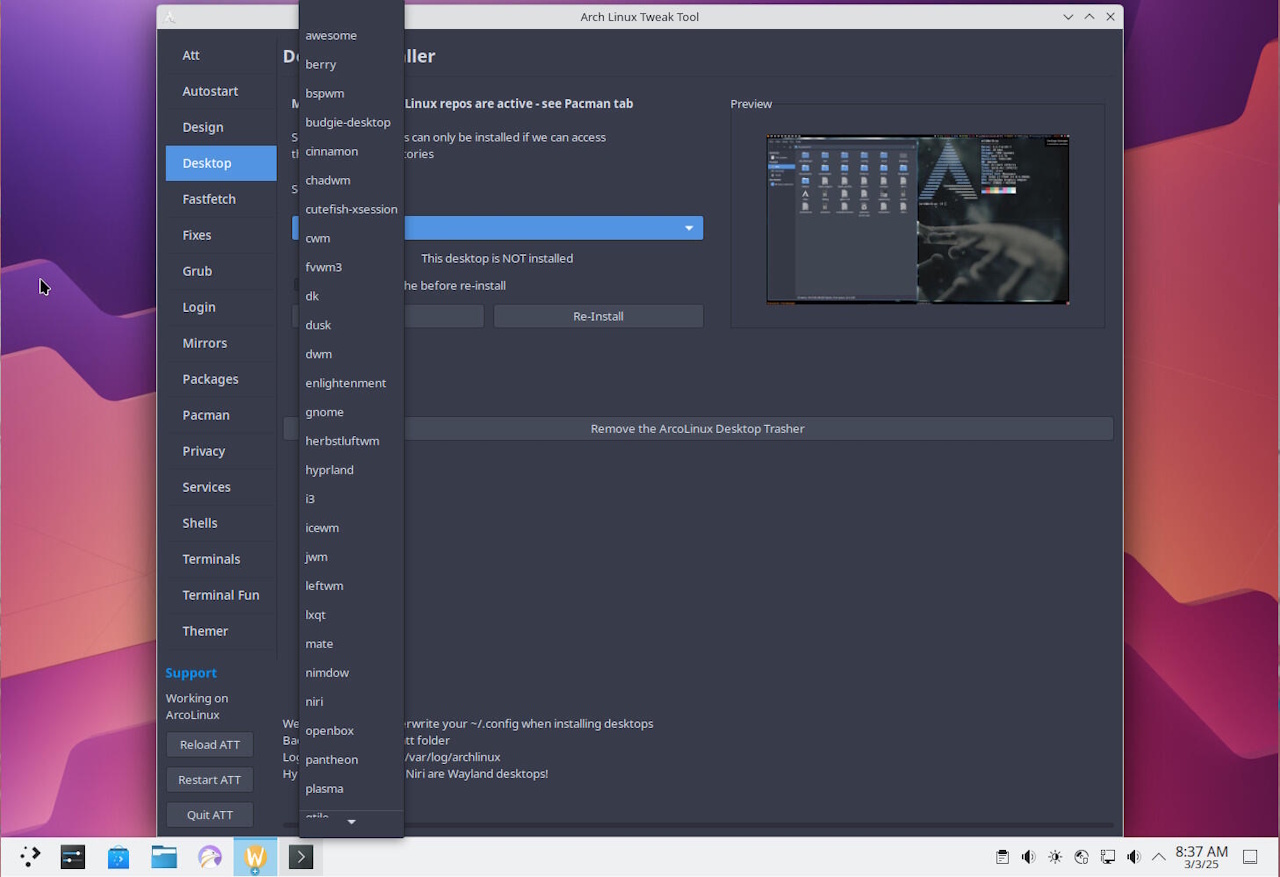The width and height of the screenshot is (1280, 877).
Task: Click the desktop preview thumbnail
Action: pos(917,219)
